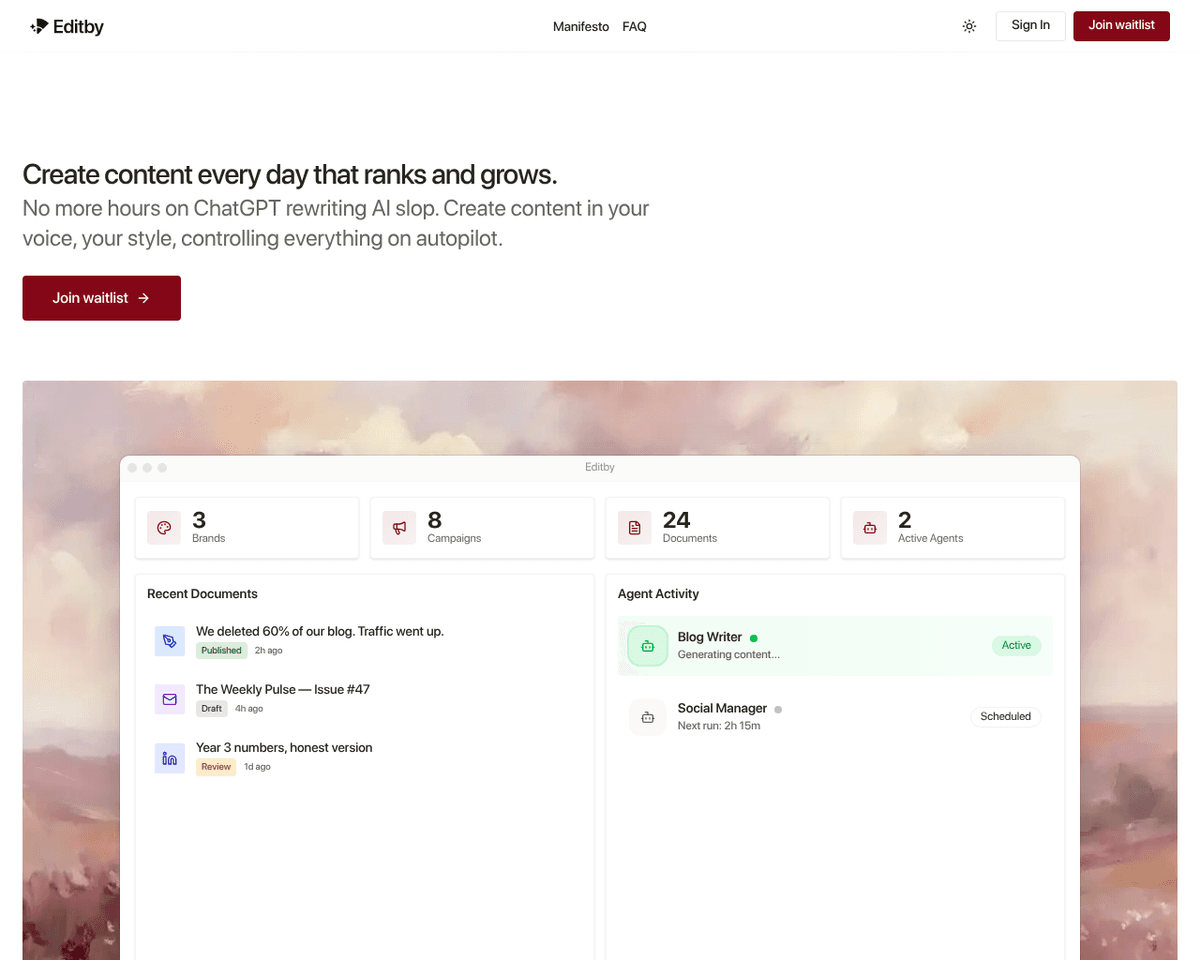Click the Active status badge on Blog Writer
Viewport: 1200px width, 960px height.
point(1016,646)
